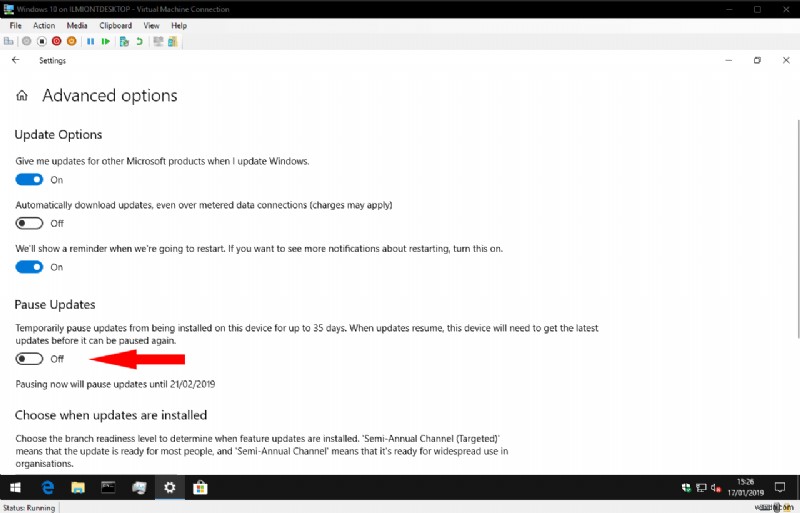Click the 'Update Options' heading
This screenshot has height=513, width=800.
[x=58, y=135]
